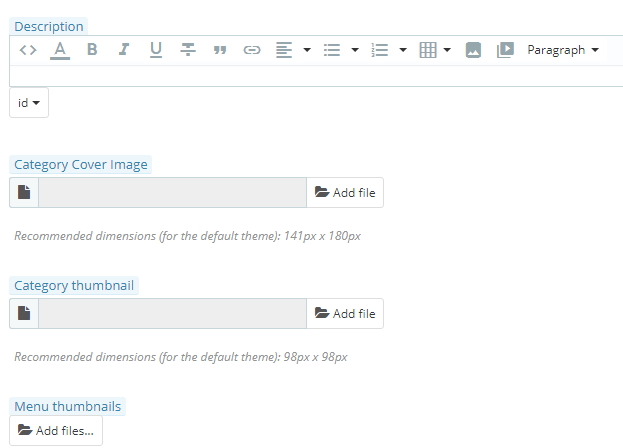
Task: Open the Paragraph format dropdown
Action: pyautogui.click(x=563, y=50)
